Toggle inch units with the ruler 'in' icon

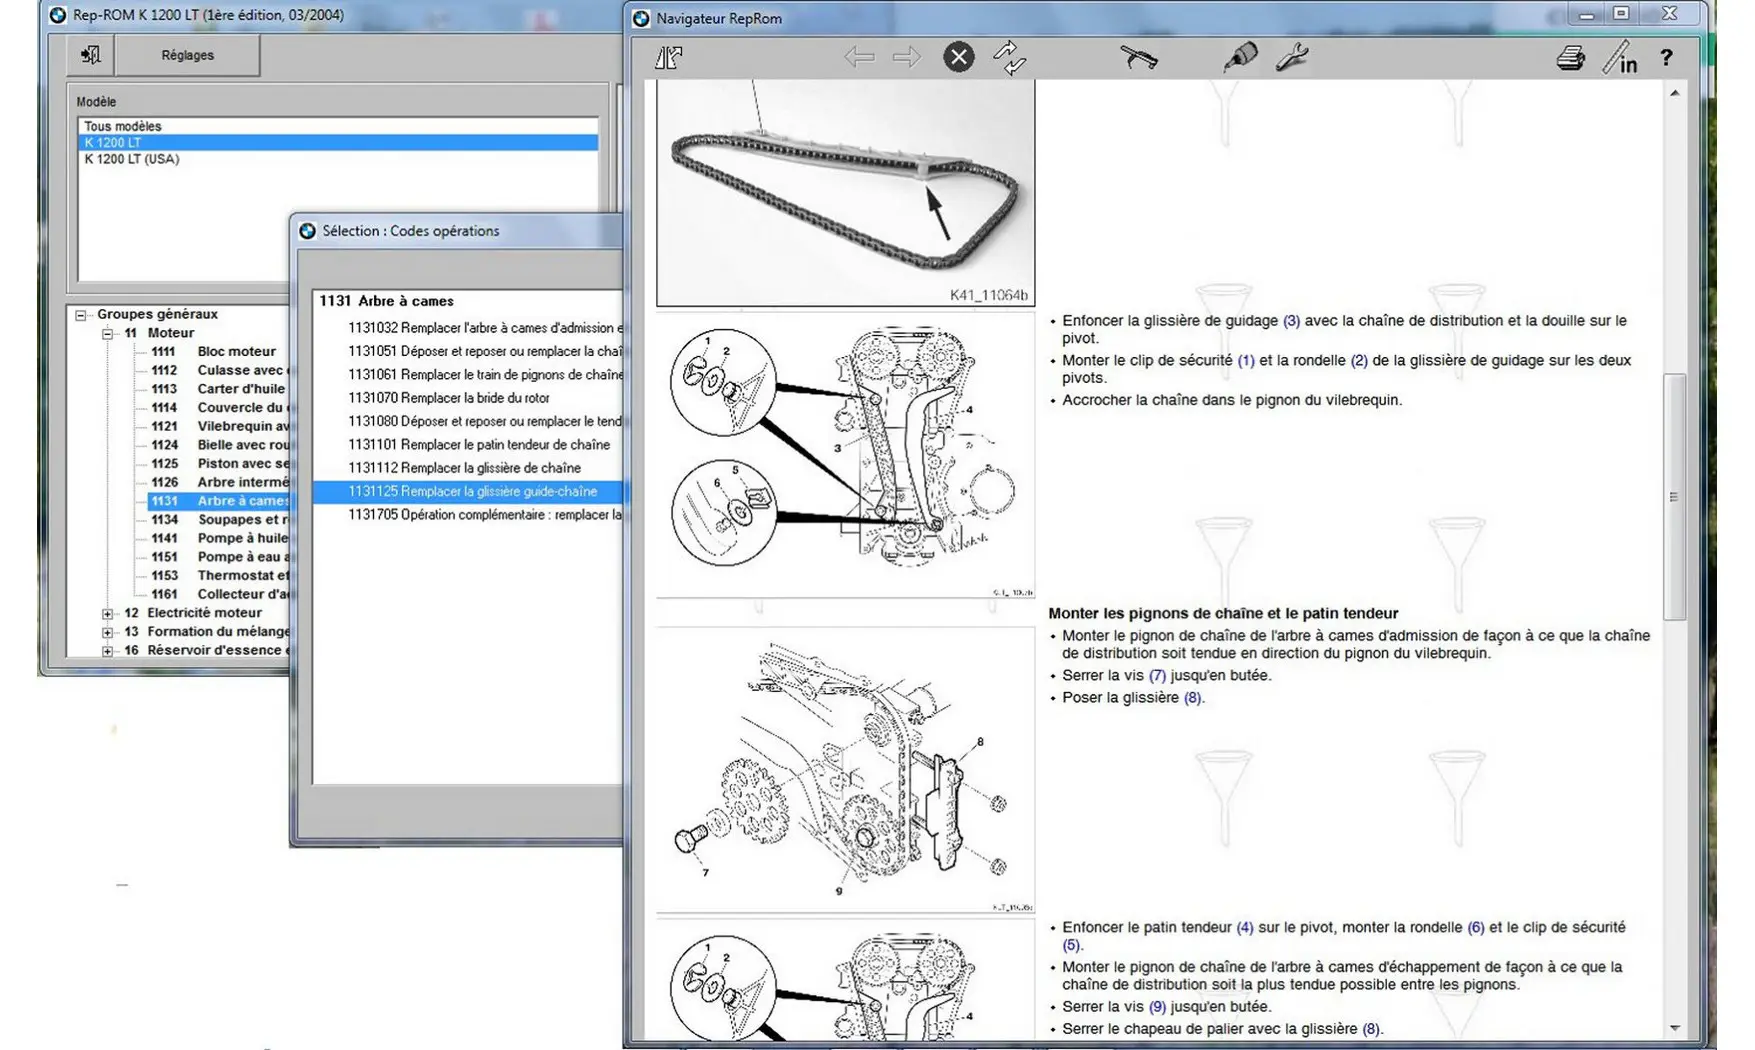coord(1620,58)
